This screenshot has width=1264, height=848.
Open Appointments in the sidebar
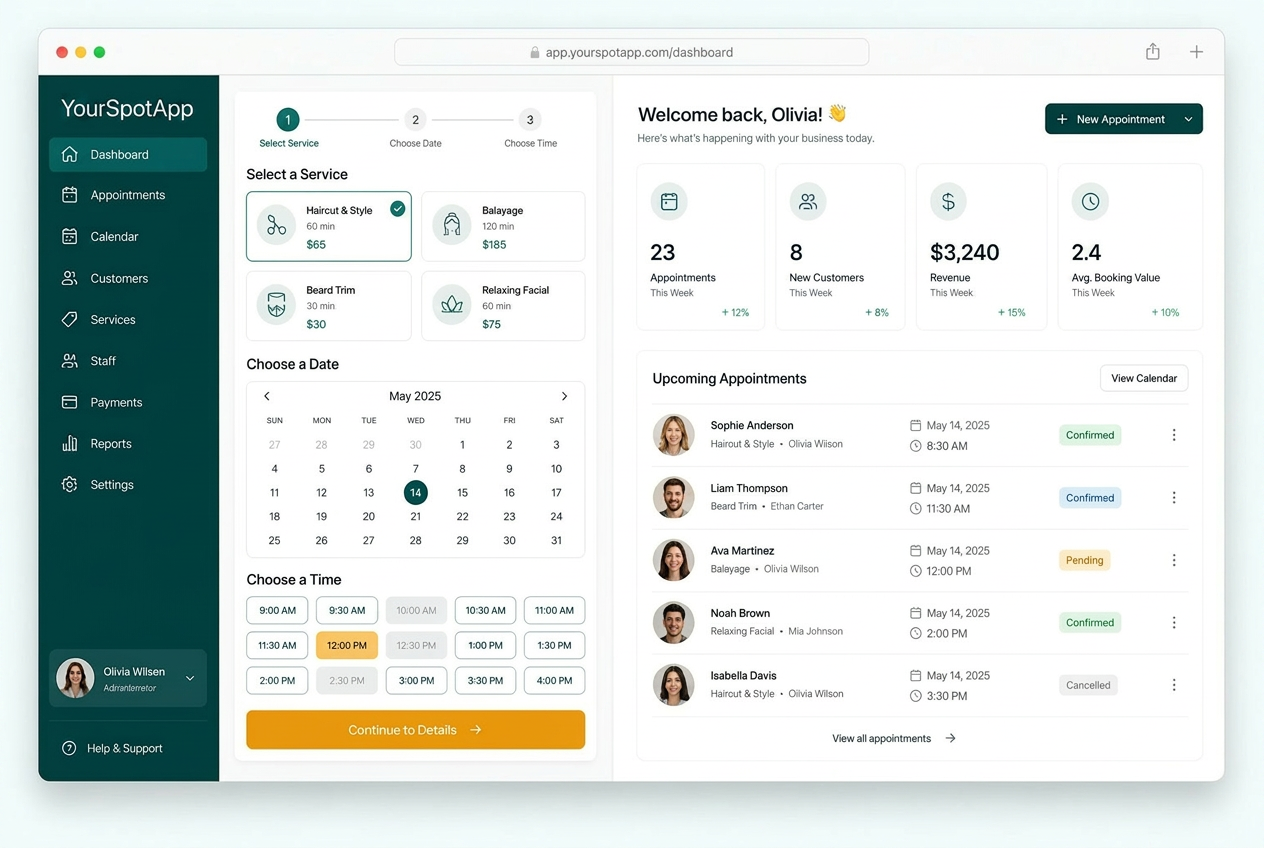[128, 195]
